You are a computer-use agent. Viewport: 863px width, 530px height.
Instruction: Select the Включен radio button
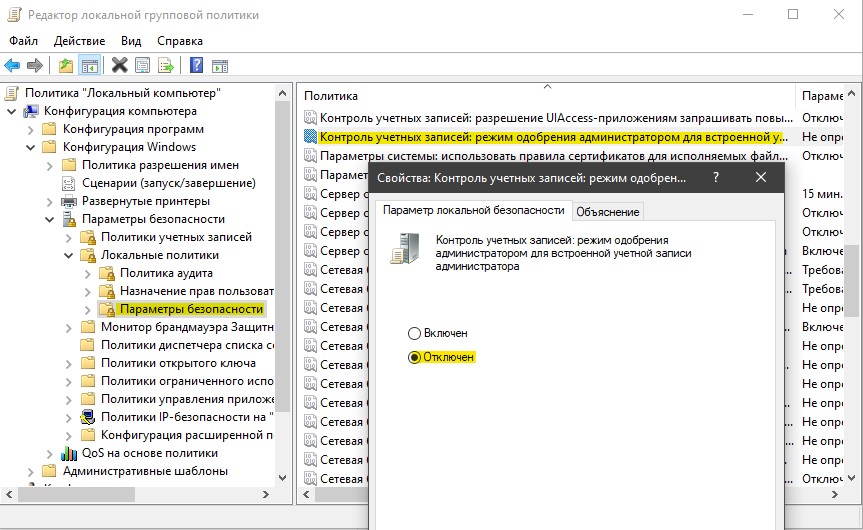coord(414,334)
